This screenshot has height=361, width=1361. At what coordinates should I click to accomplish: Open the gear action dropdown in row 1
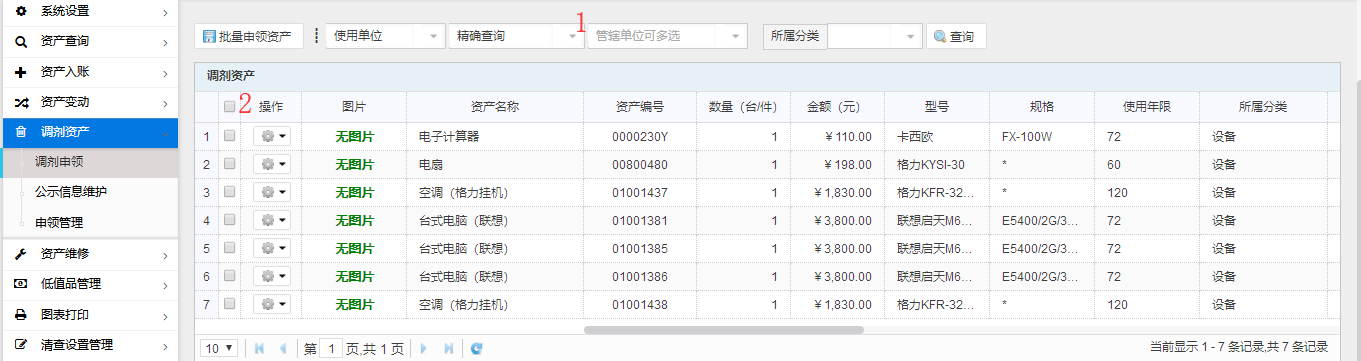pyautogui.click(x=272, y=136)
